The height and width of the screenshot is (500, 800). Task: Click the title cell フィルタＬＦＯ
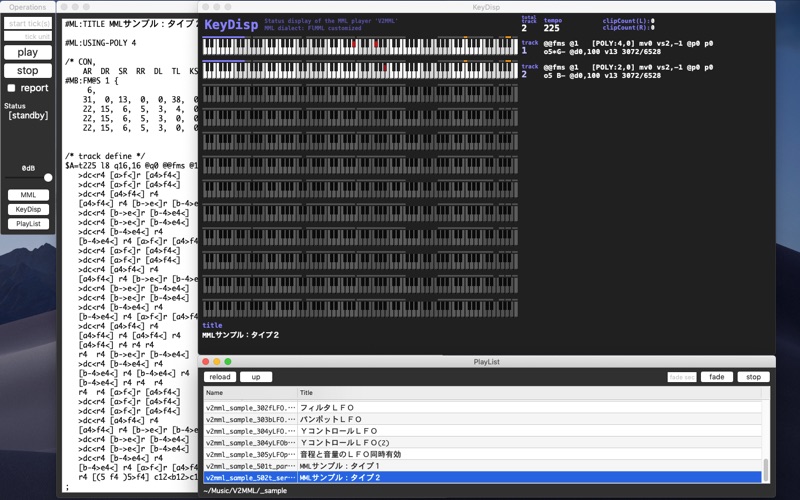(327, 408)
